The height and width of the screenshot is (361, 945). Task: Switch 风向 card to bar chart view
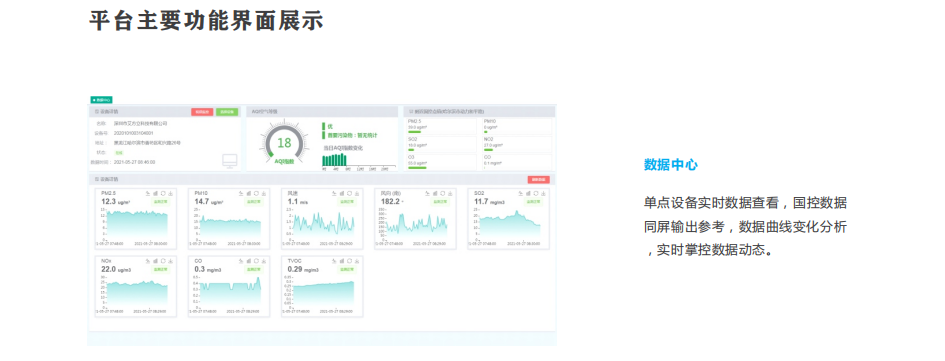(x=435, y=193)
